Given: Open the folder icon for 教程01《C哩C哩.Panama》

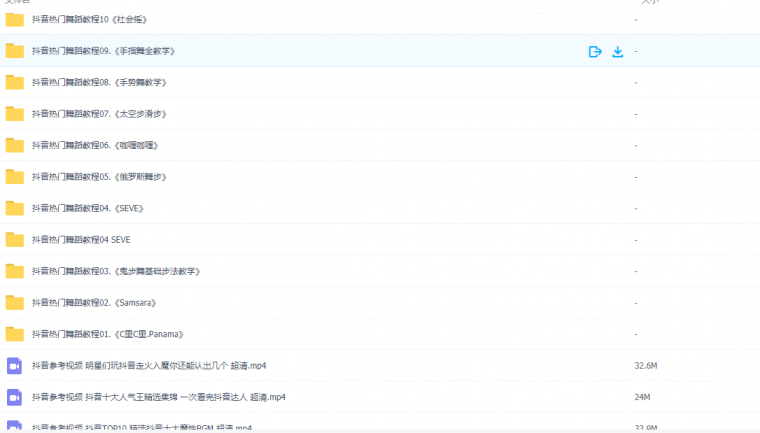Looking at the screenshot, I should coord(15,334).
